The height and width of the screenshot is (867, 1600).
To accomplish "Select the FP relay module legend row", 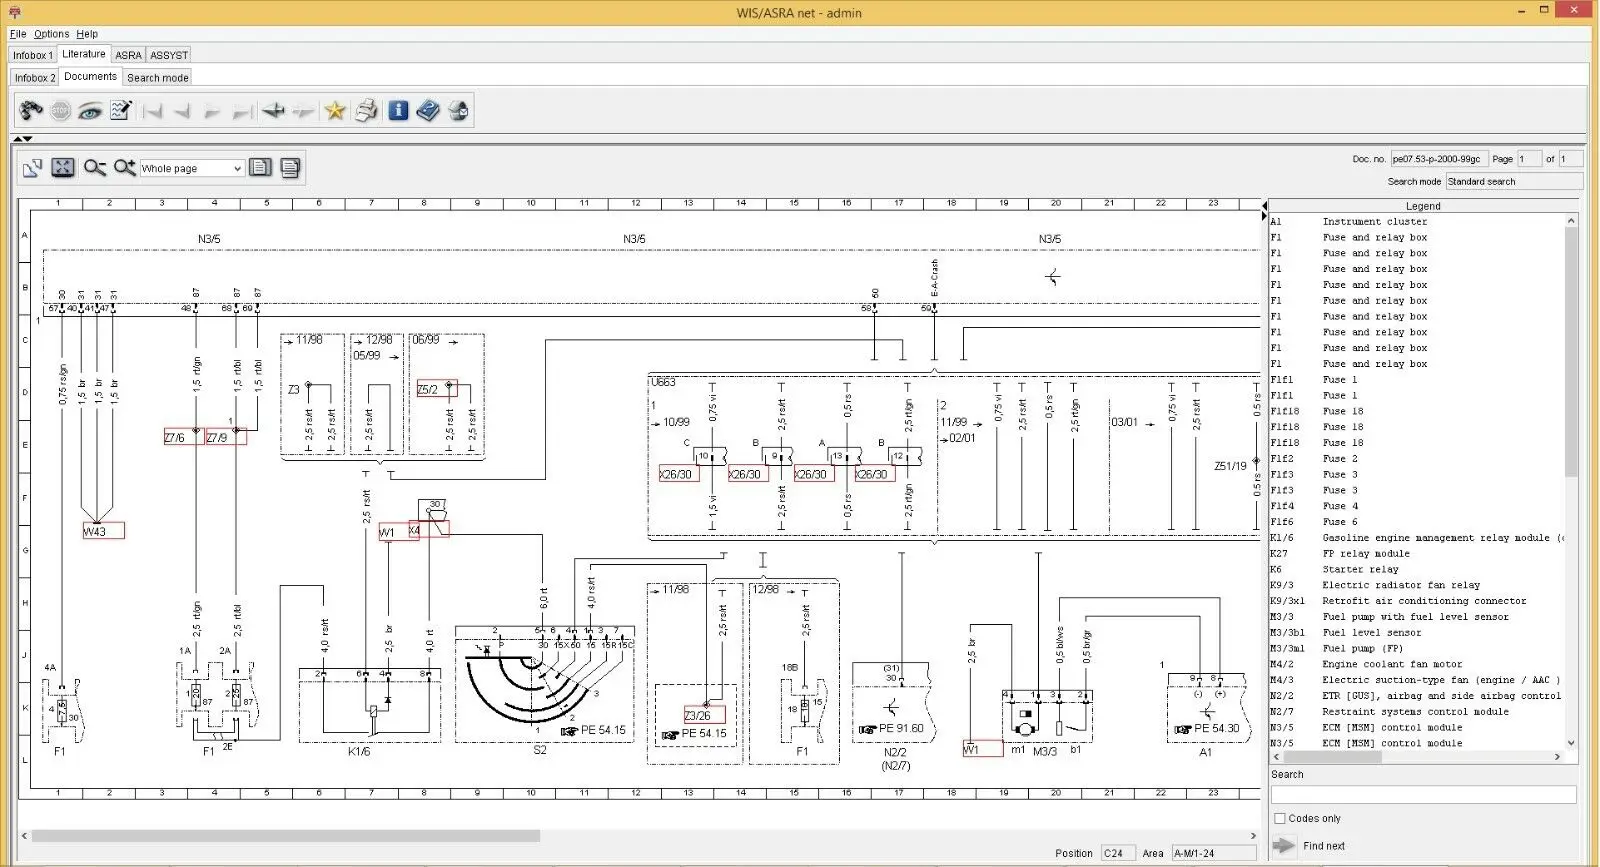I will point(1415,553).
